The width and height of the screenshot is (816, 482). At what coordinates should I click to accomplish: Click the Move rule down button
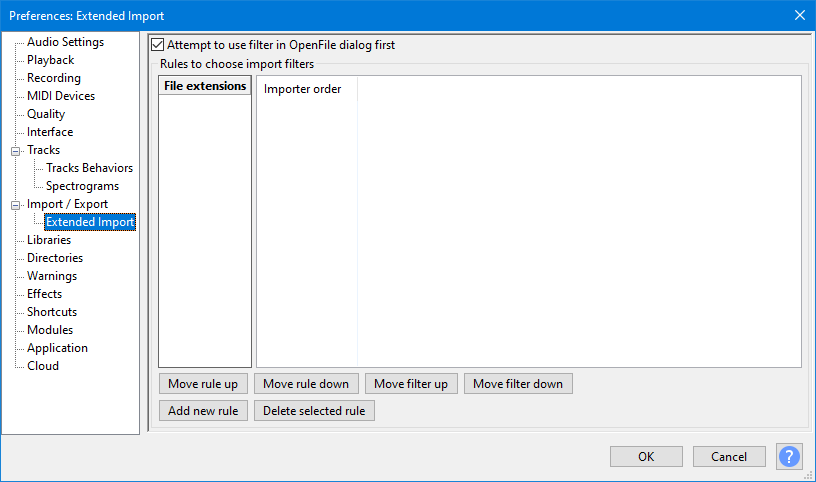[306, 384]
